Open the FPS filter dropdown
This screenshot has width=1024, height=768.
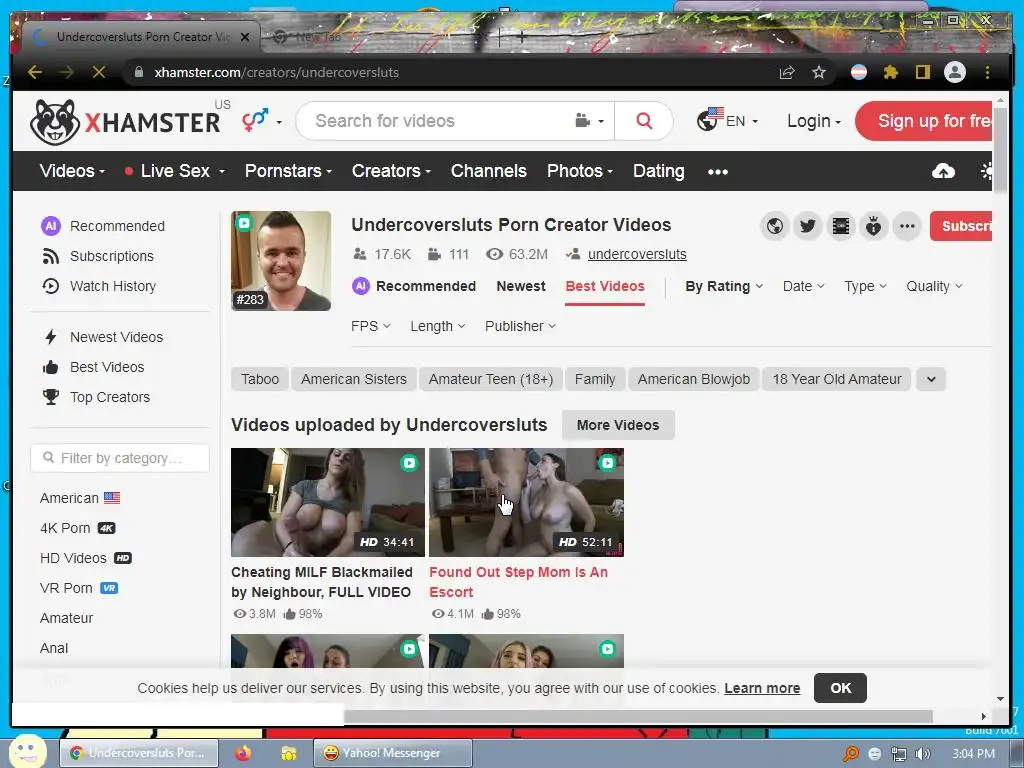(370, 326)
